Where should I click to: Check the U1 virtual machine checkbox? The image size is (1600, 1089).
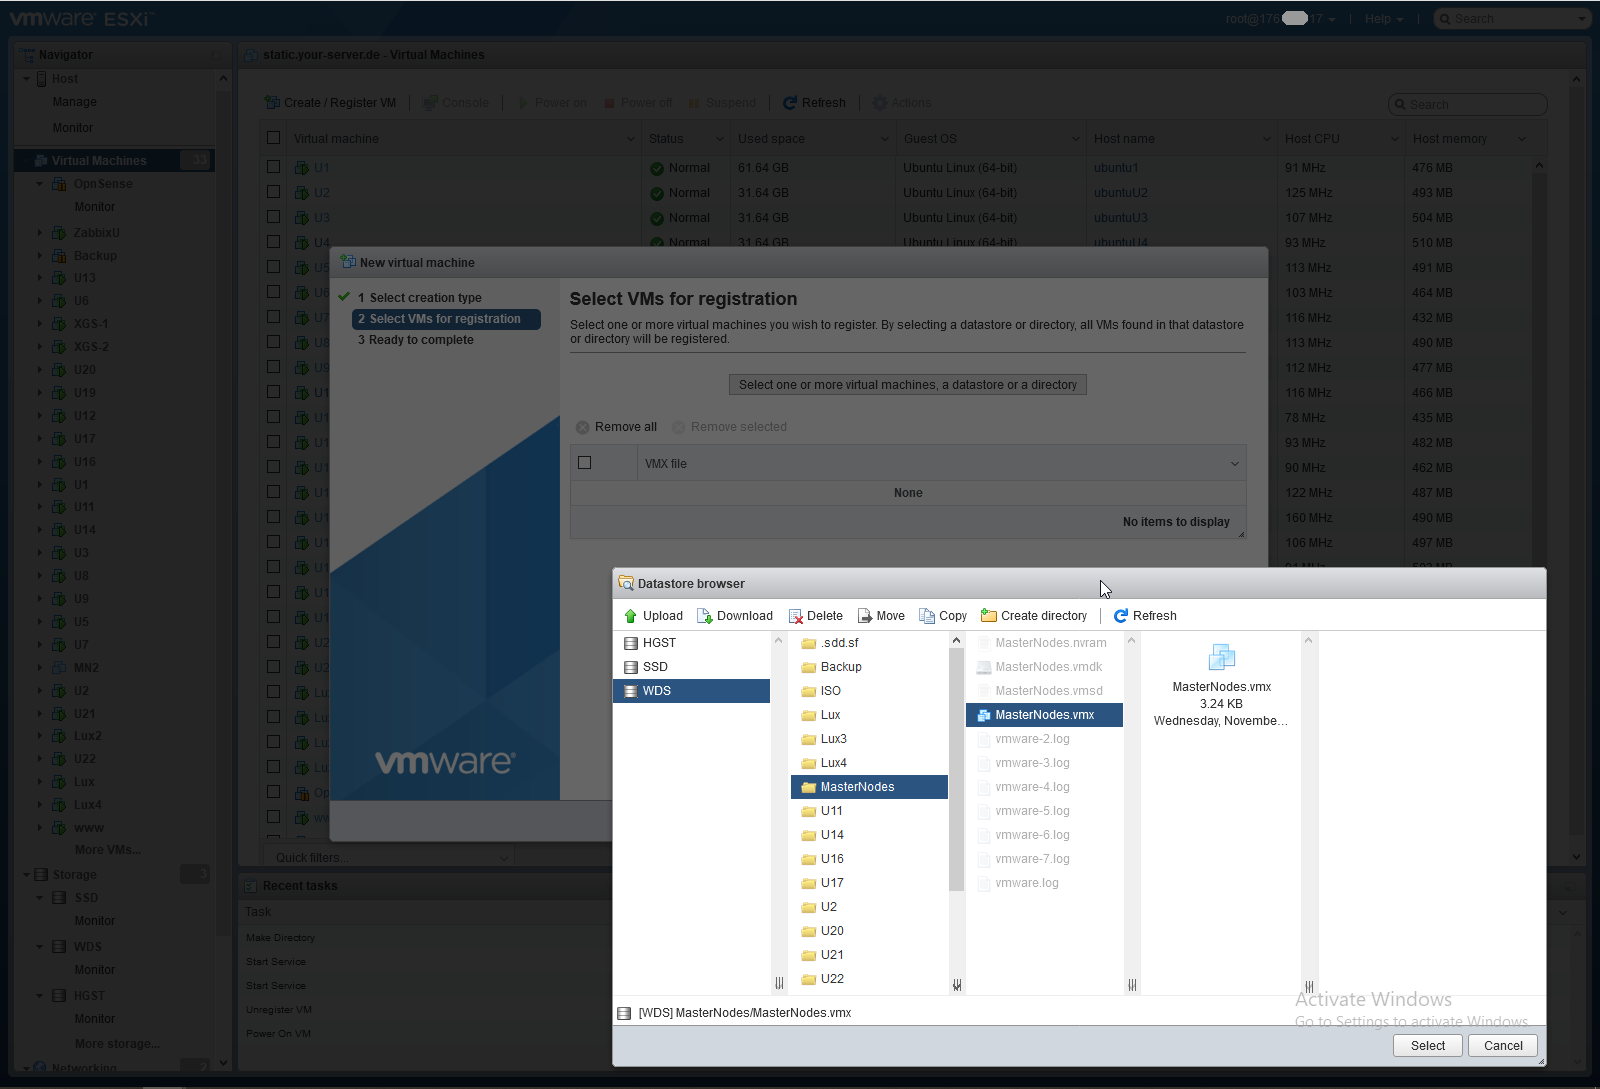coord(273,167)
